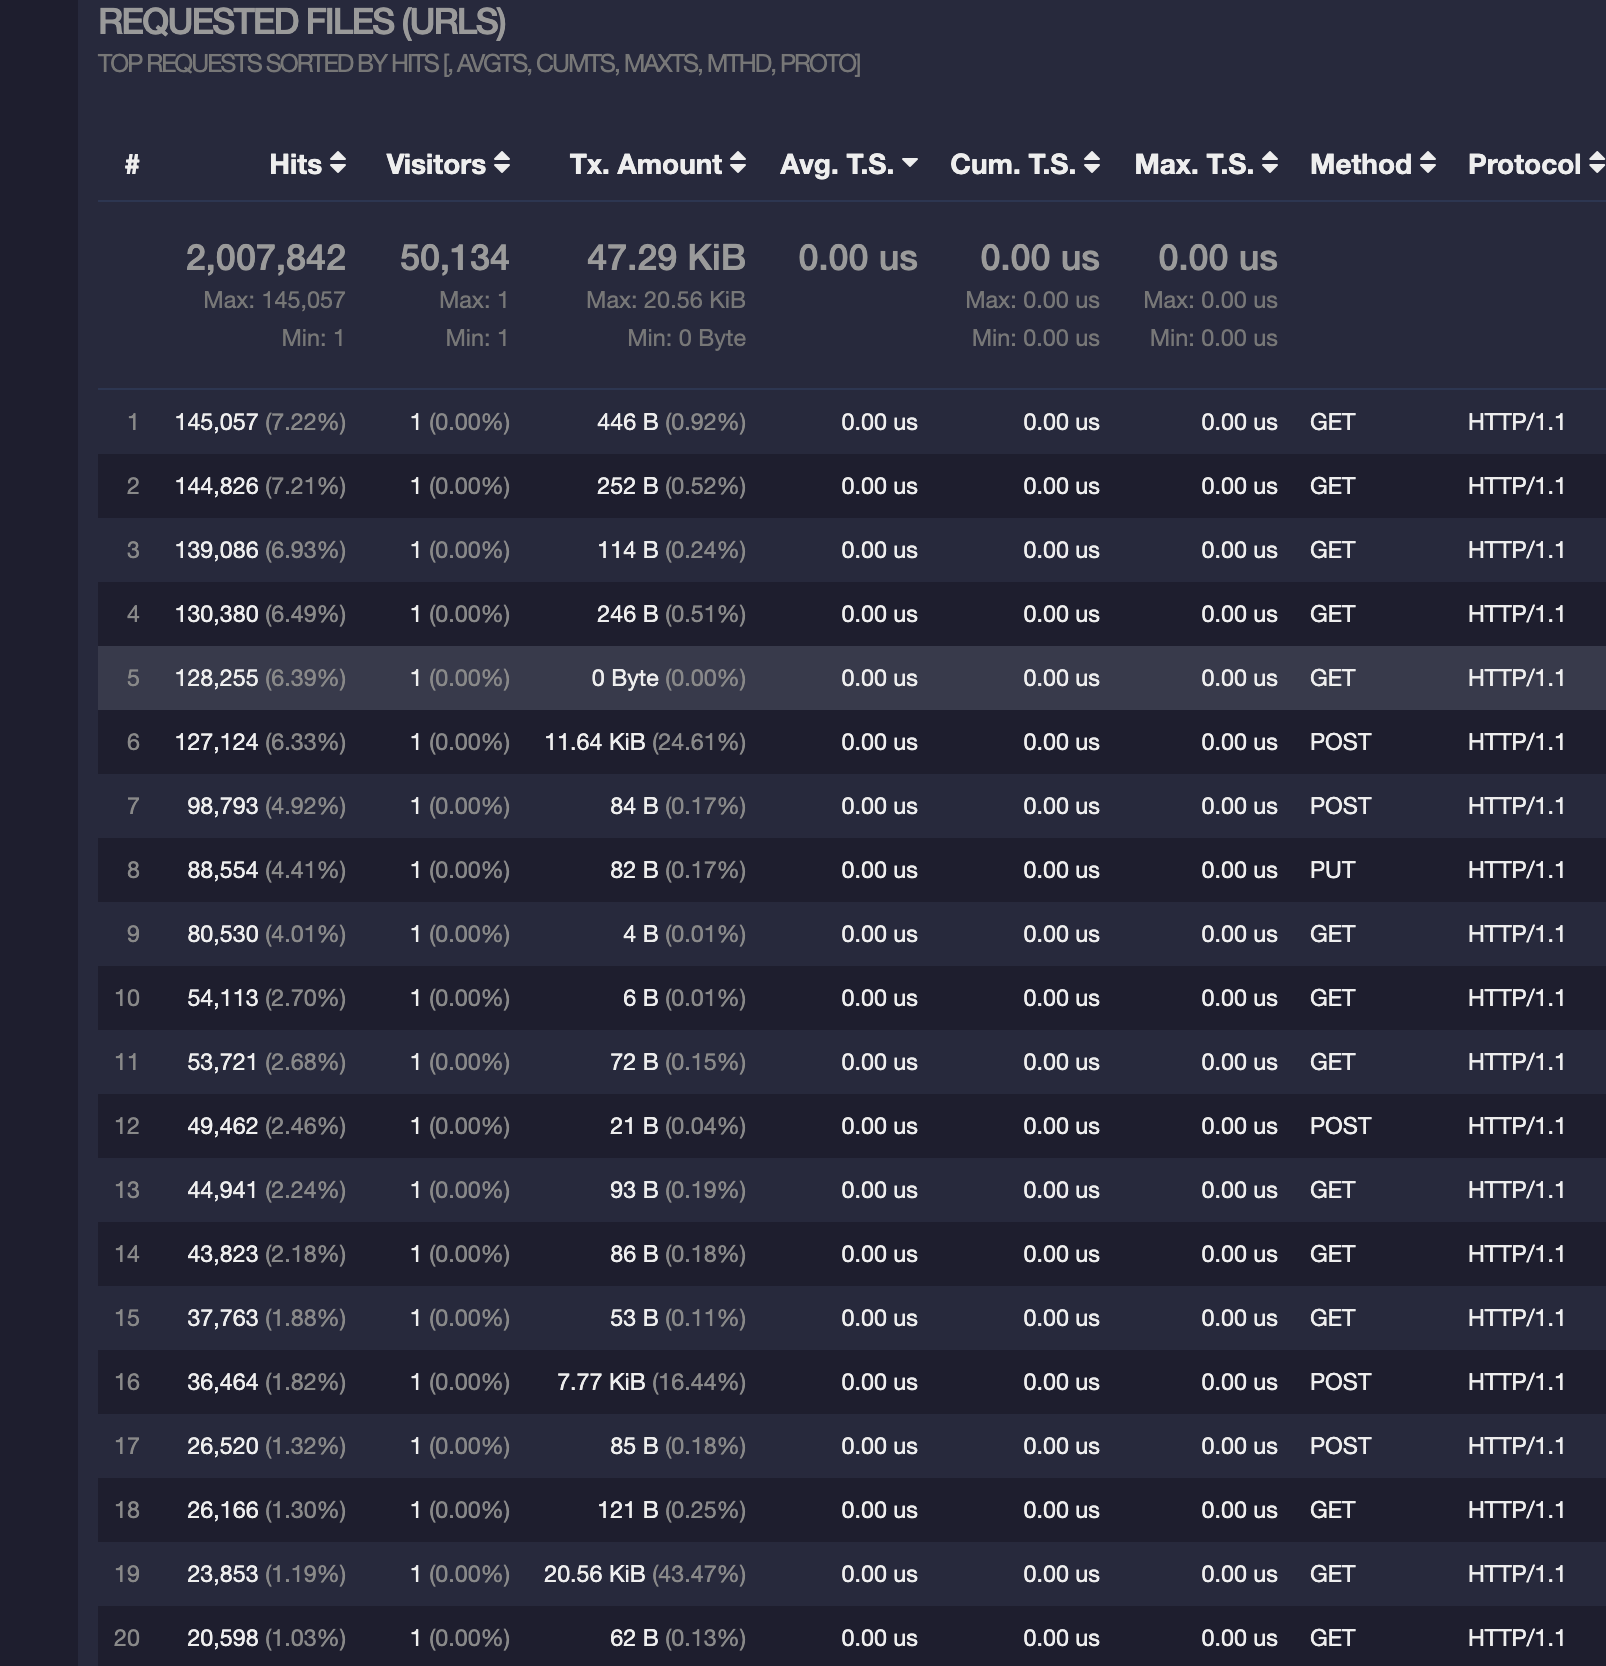Open sorting options via the Tx. Amount chevron

[x=737, y=164]
